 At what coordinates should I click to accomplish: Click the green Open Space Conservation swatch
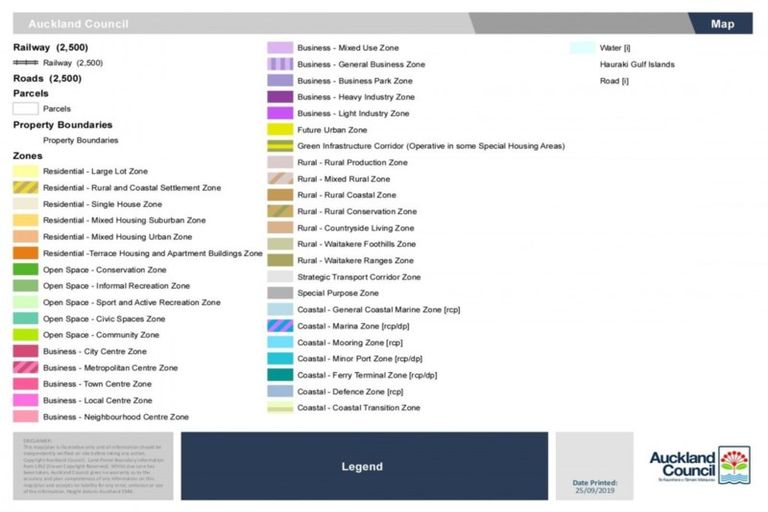[x=25, y=270]
